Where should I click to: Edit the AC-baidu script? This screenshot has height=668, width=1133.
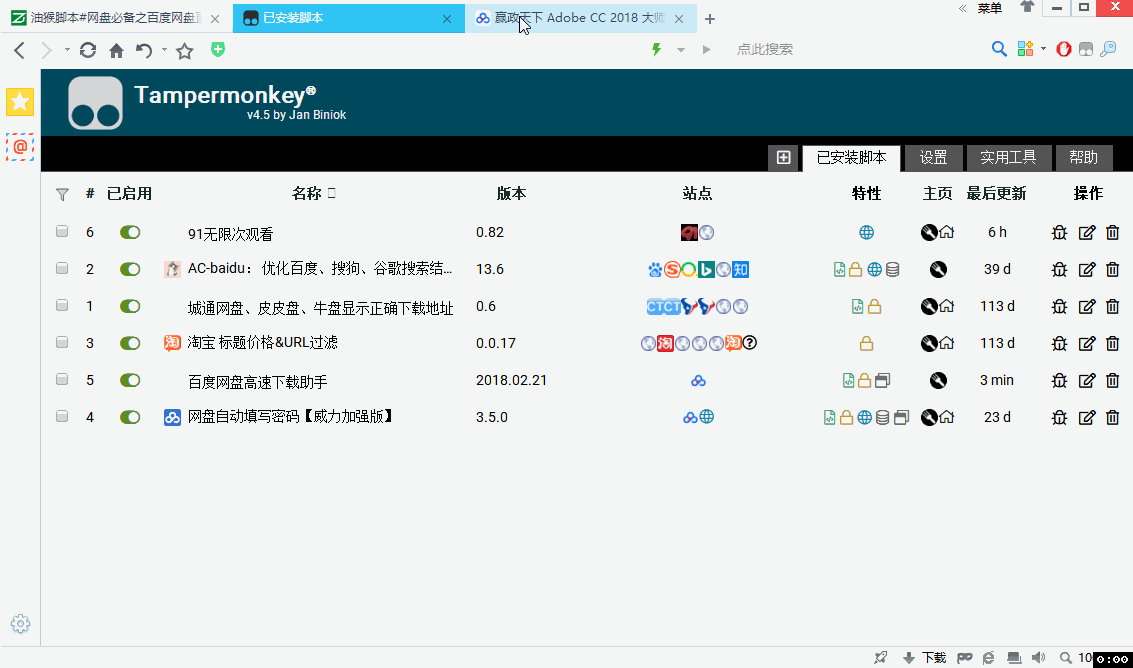[1086, 269]
